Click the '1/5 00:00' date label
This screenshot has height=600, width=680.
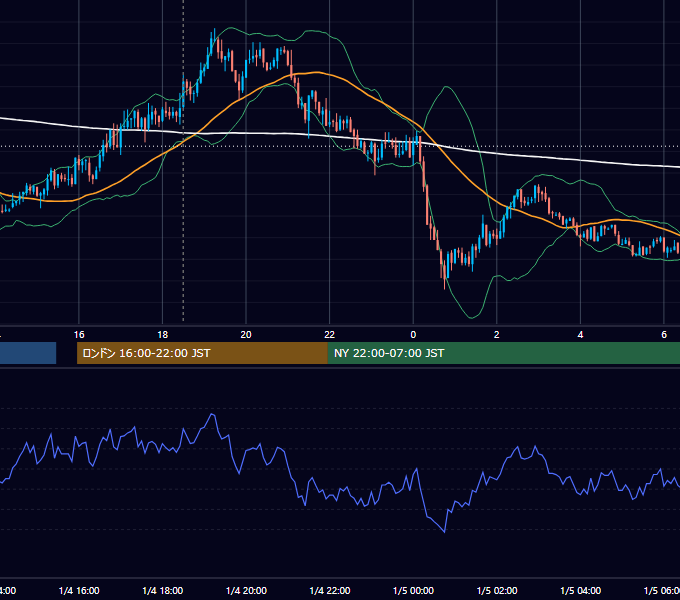coord(413,590)
